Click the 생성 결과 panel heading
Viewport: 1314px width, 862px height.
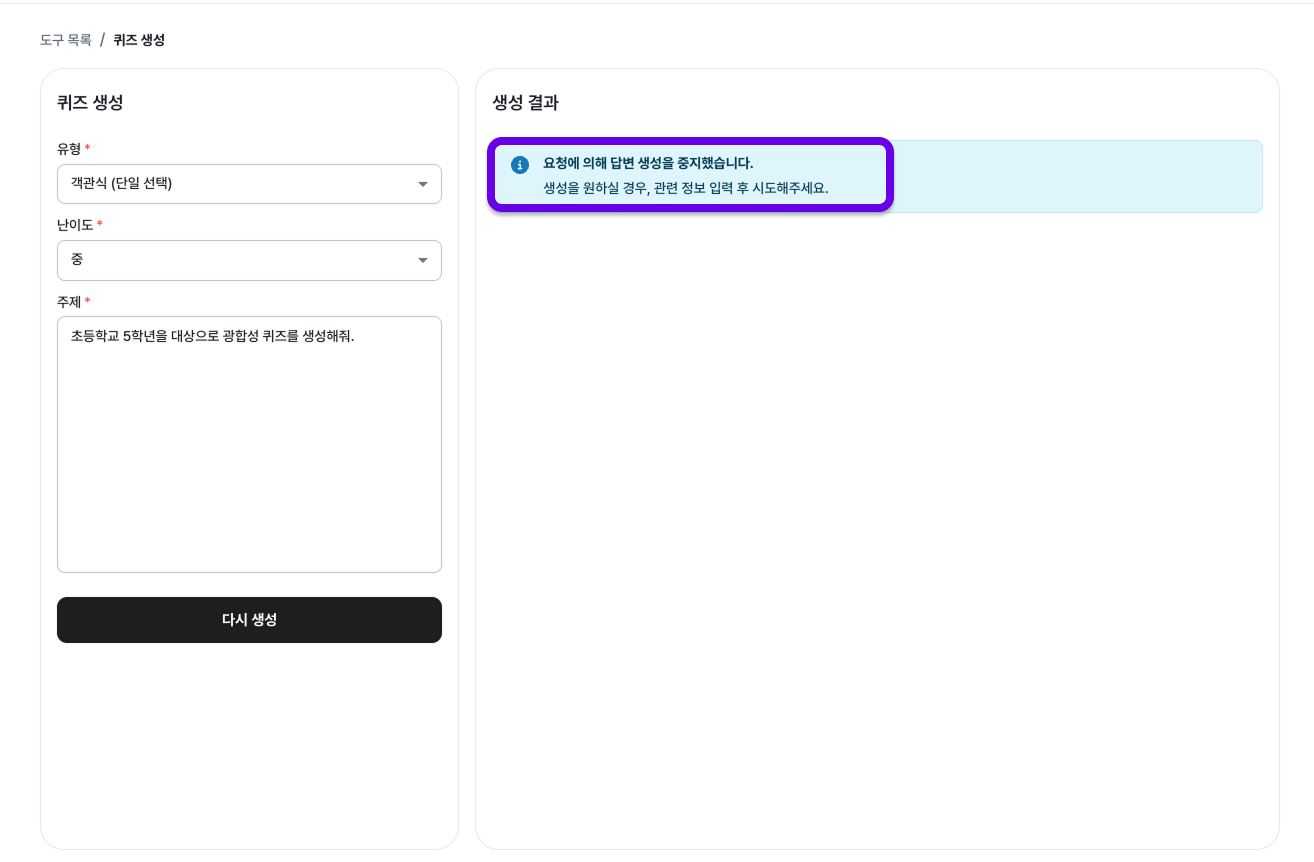[525, 102]
